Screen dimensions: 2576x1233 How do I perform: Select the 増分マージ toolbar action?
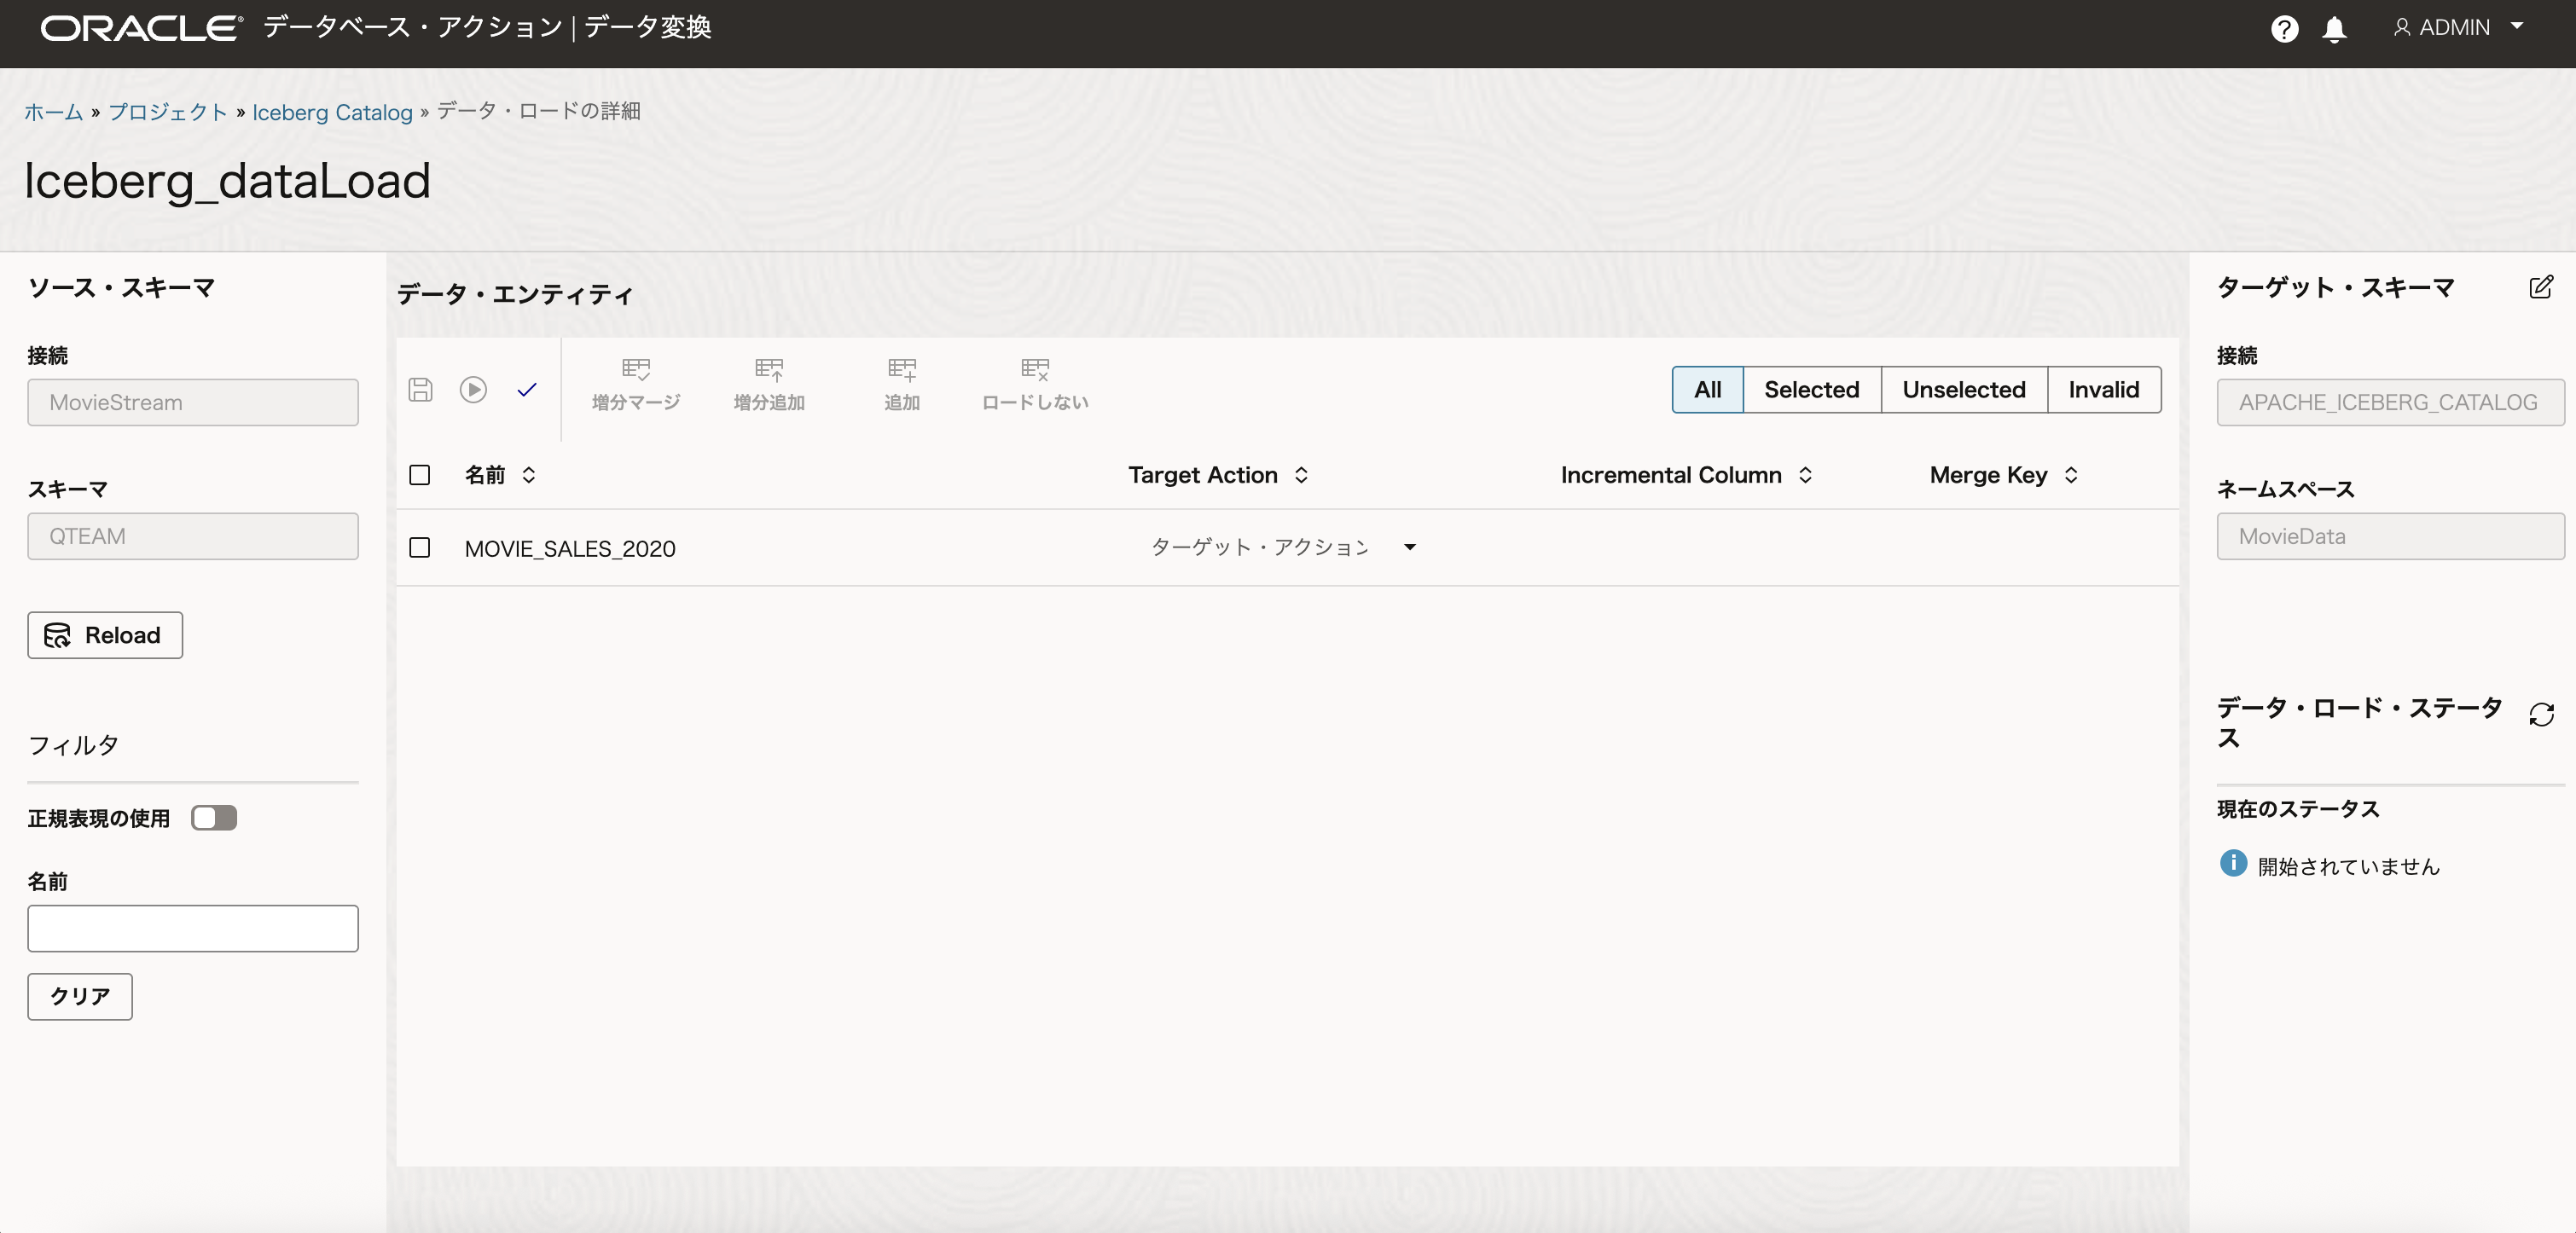point(636,384)
